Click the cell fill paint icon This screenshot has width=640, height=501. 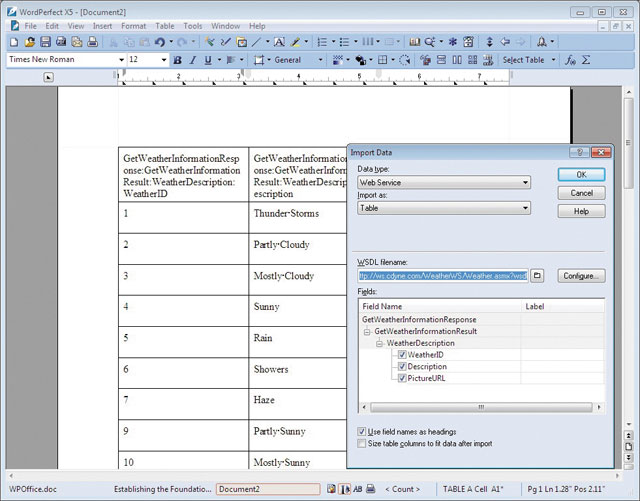360,60
